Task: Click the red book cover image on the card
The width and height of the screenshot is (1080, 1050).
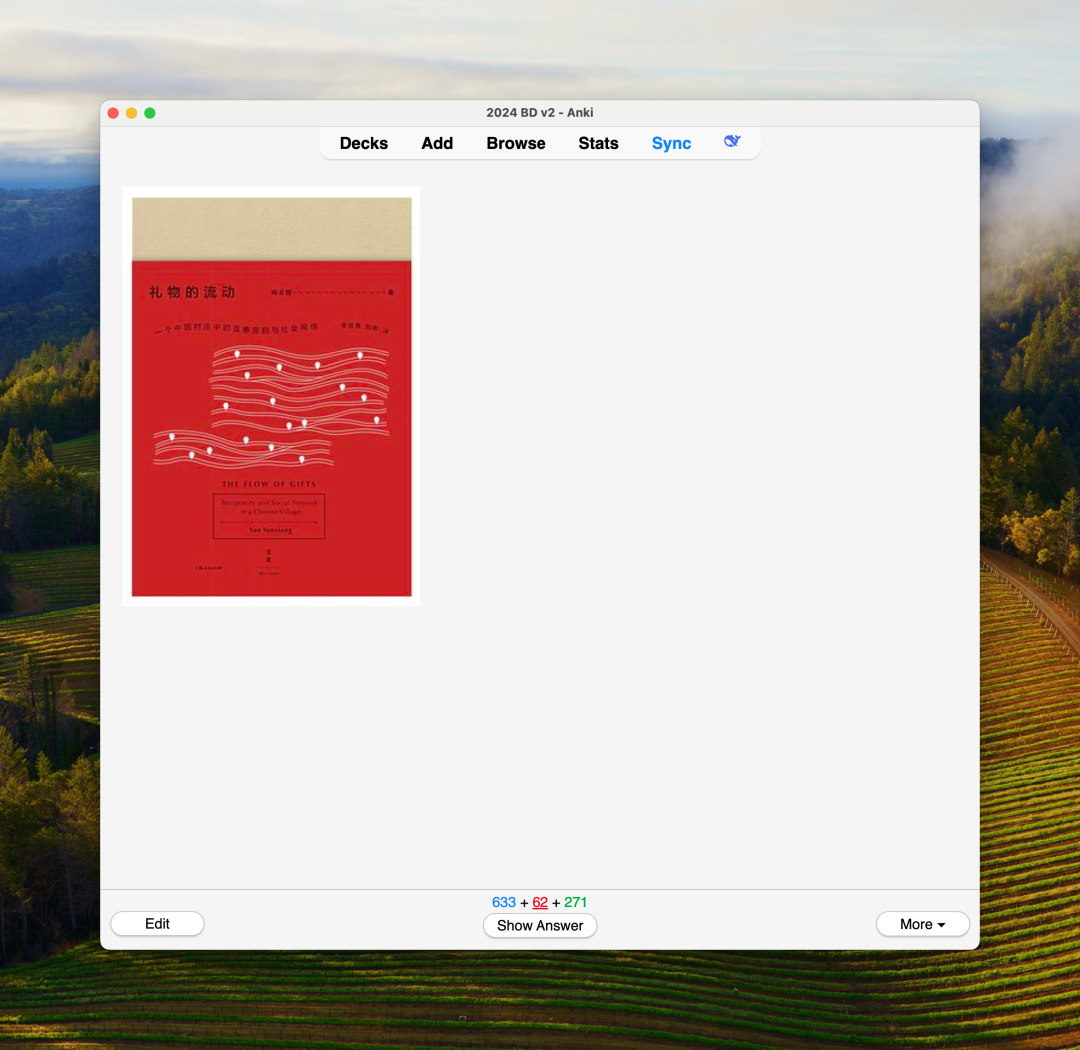Action: (271, 397)
